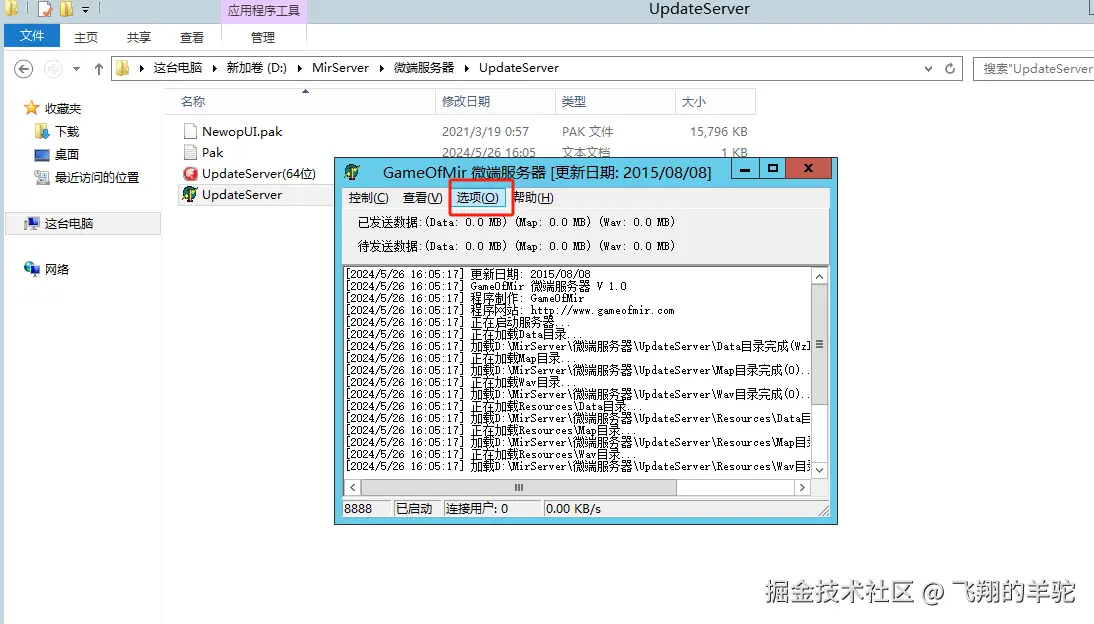The height and width of the screenshot is (624, 1094).
Task: Click the Explorer back arrow button
Action: (x=24, y=68)
